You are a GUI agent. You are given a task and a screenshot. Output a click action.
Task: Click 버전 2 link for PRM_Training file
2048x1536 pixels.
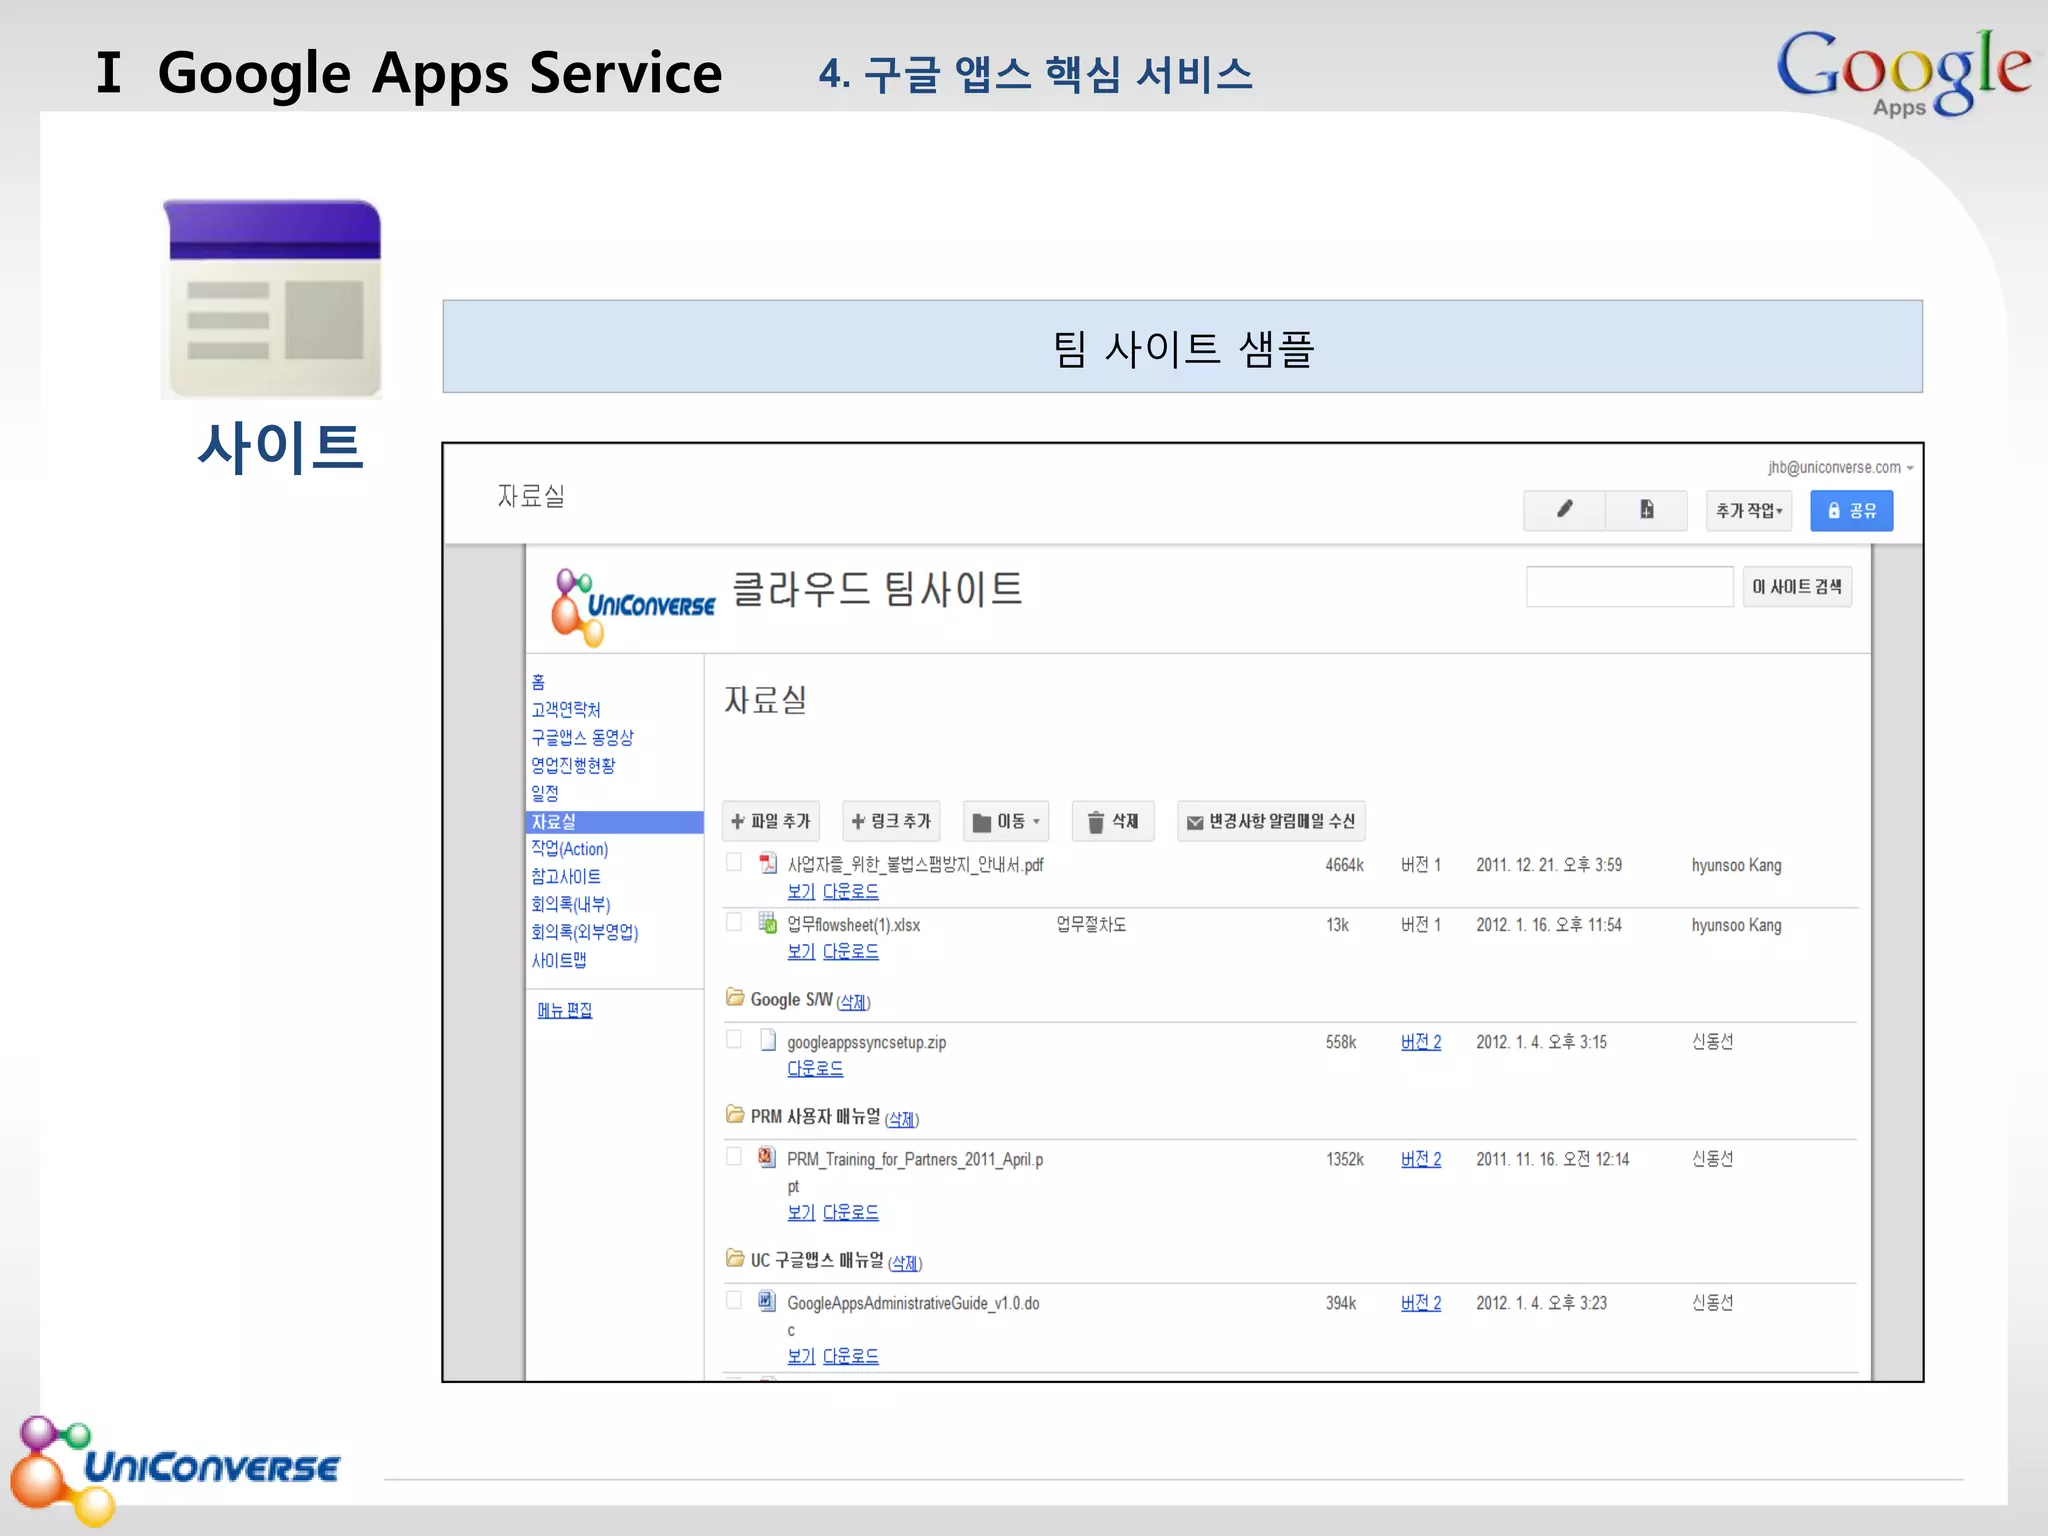(1421, 1159)
